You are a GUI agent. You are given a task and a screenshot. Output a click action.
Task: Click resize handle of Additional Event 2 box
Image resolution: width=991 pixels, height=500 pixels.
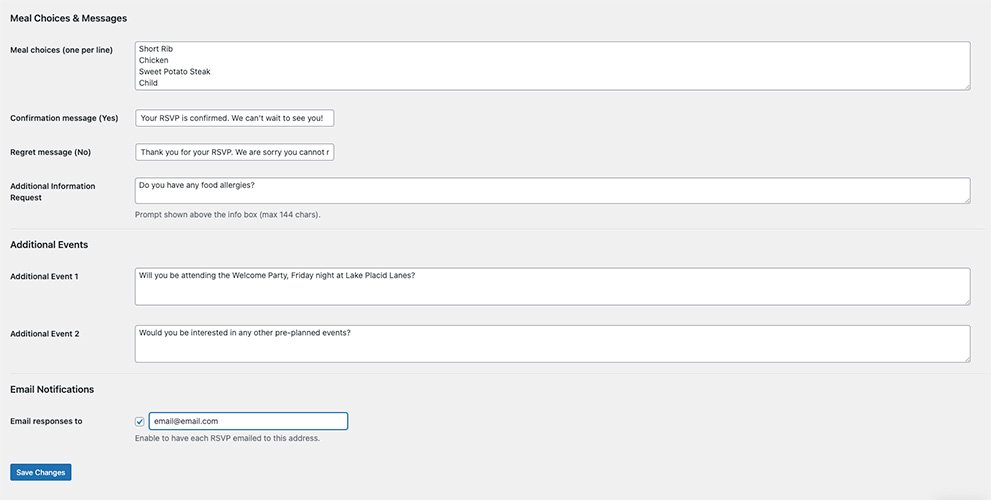966,358
